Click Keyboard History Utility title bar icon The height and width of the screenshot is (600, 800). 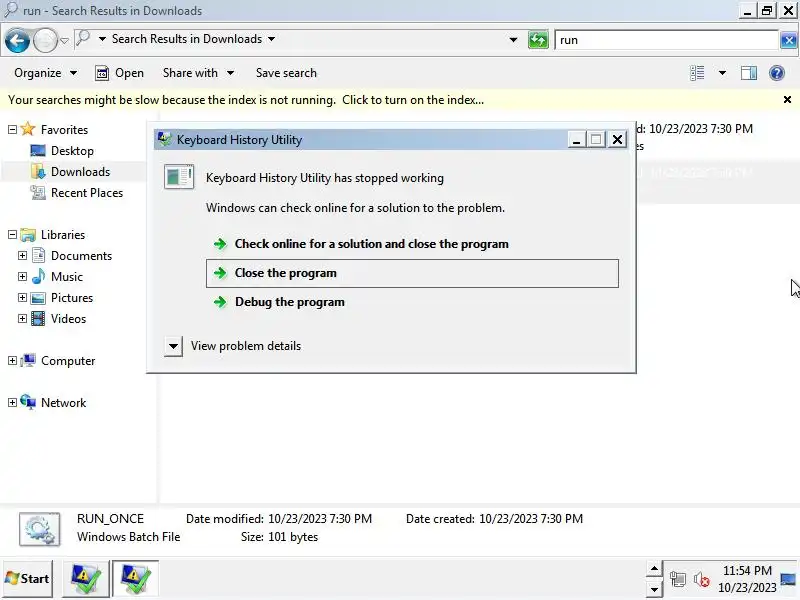[164, 139]
